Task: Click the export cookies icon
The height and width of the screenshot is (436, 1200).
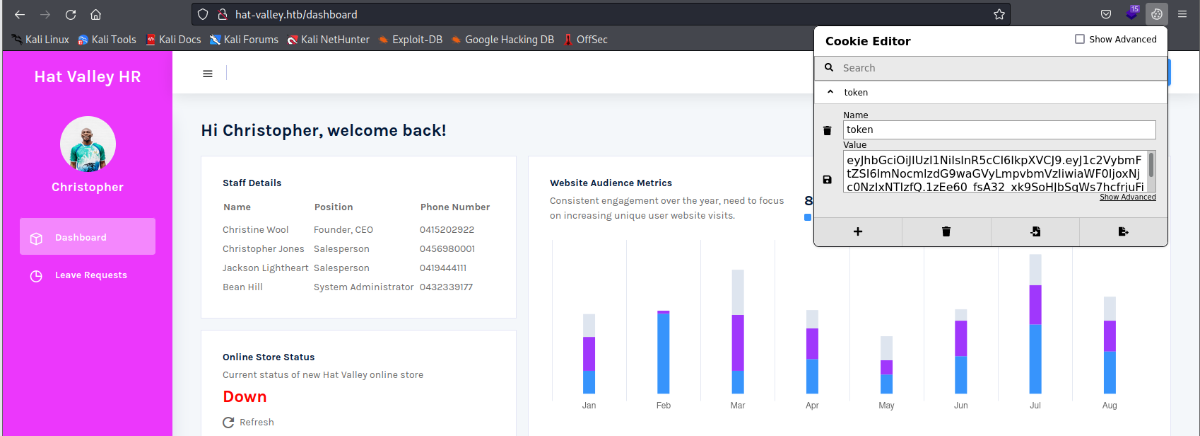Action: [x=1123, y=232]
